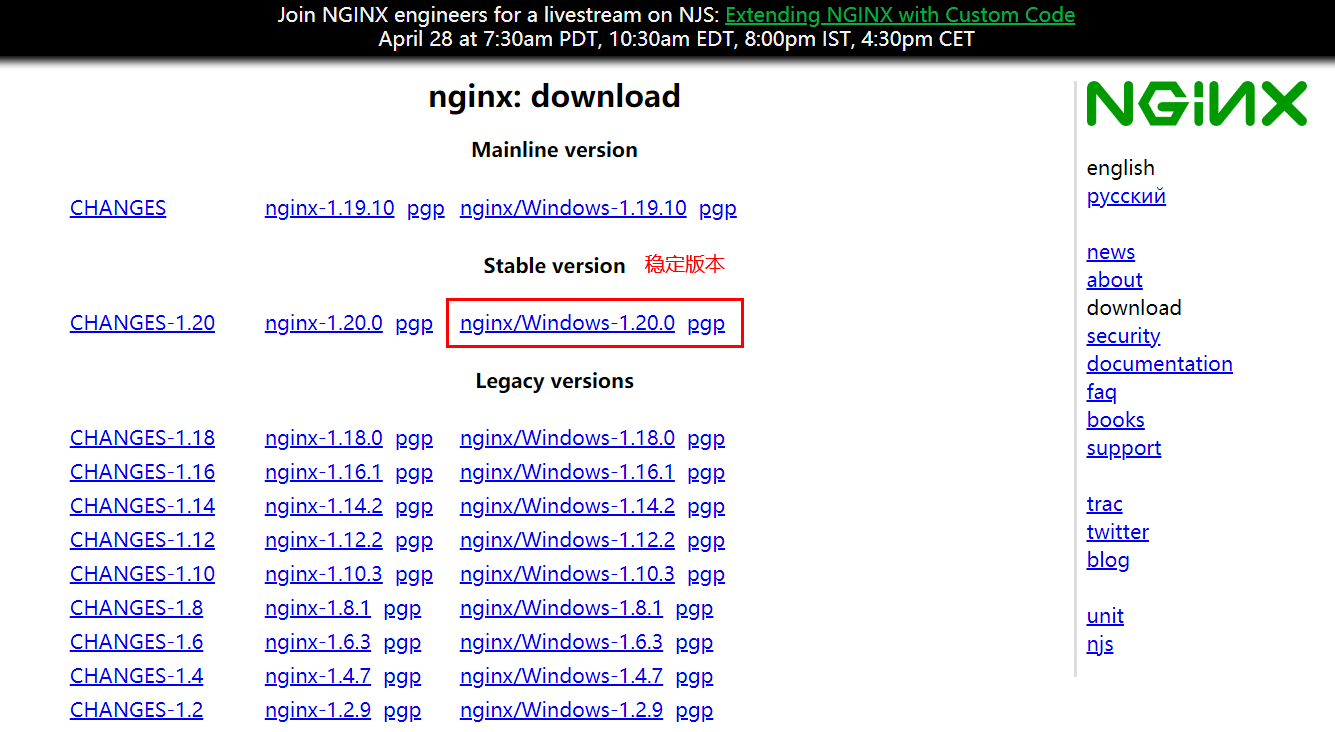
Task: Click pgp signature beside nginx/Windows-1.14.2
Action: tap(706, 506)
